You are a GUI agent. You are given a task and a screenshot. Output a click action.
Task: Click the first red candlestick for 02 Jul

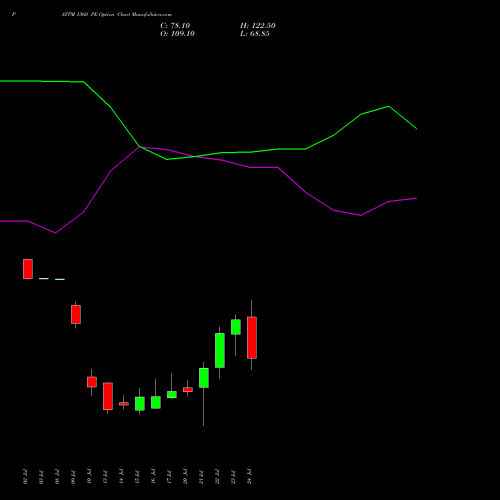point(28,269)
